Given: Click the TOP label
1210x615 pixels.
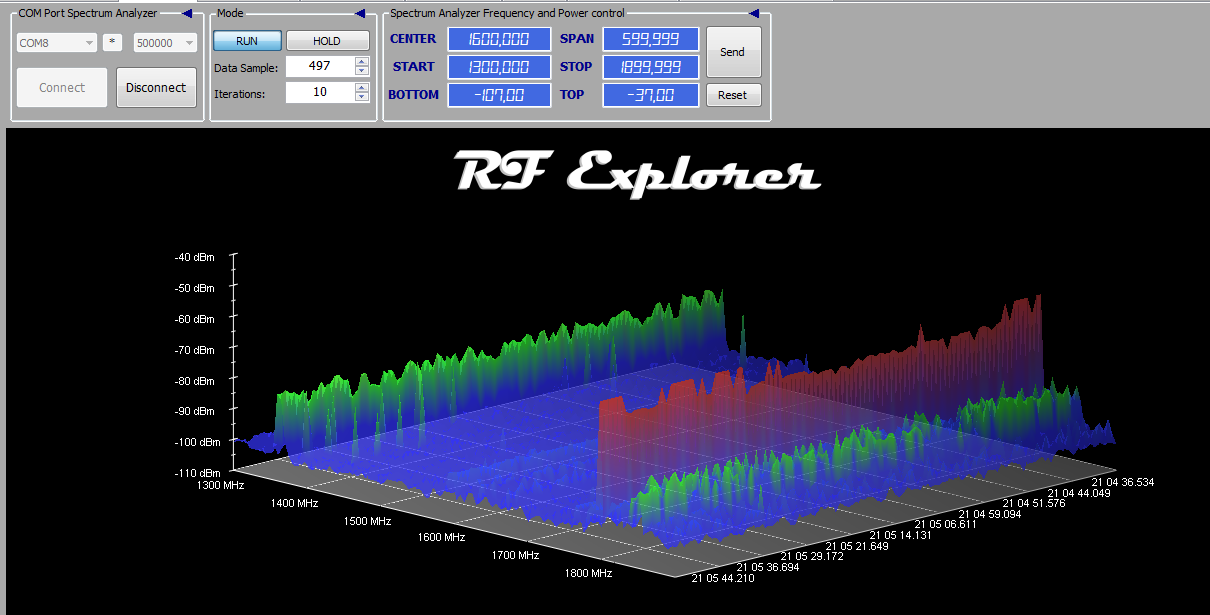Looking at the screenshot, I should 572,95.
